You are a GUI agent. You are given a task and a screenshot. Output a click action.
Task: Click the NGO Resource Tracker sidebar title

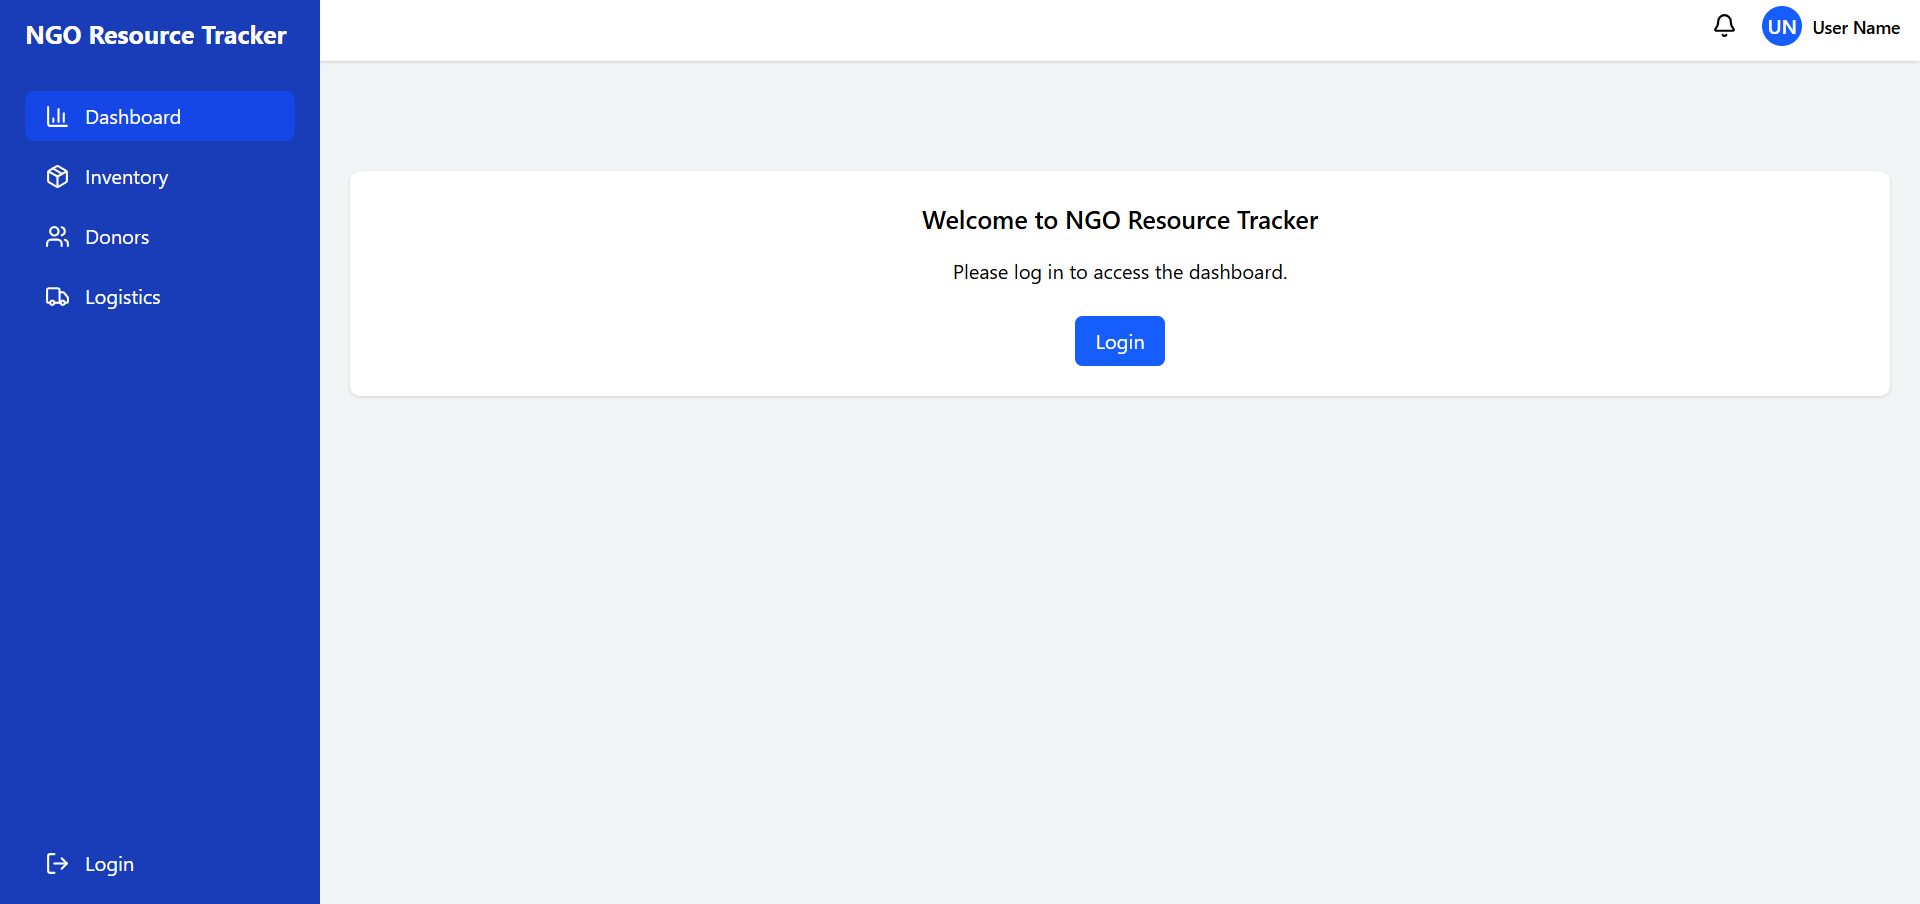point(156,35)
